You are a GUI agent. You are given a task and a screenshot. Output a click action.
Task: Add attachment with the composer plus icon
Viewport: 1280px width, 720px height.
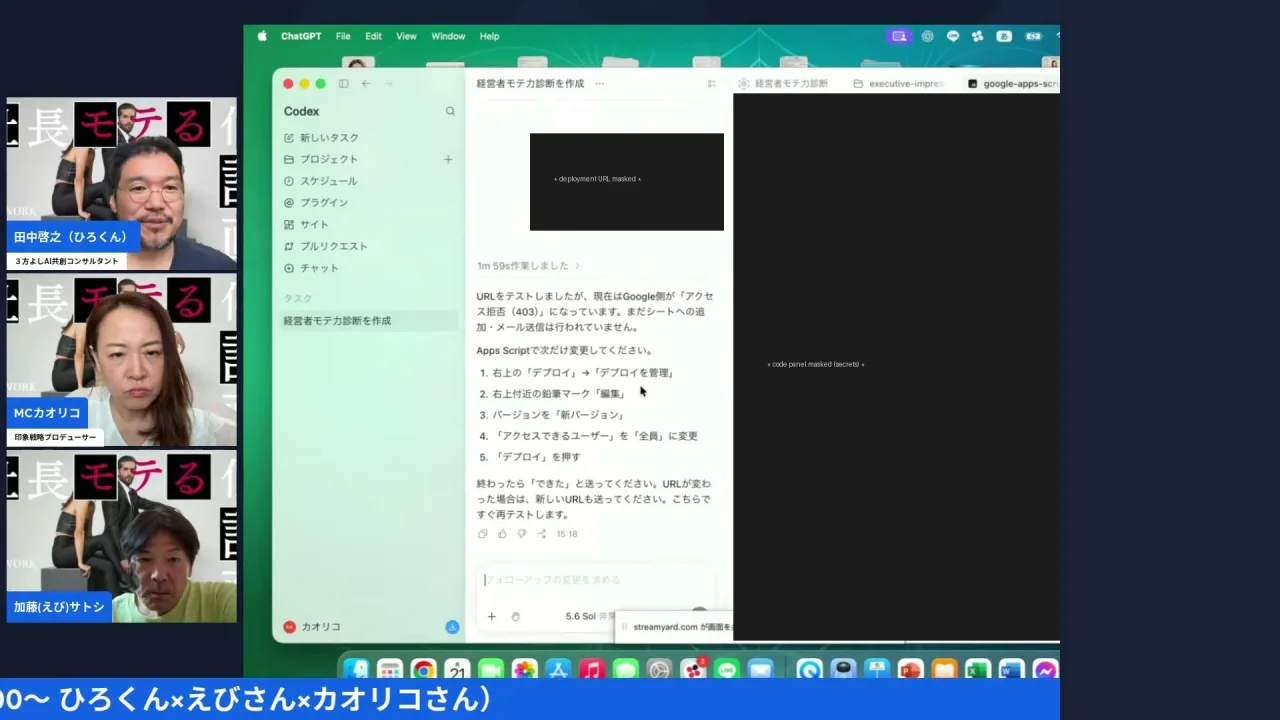(491, 616)
